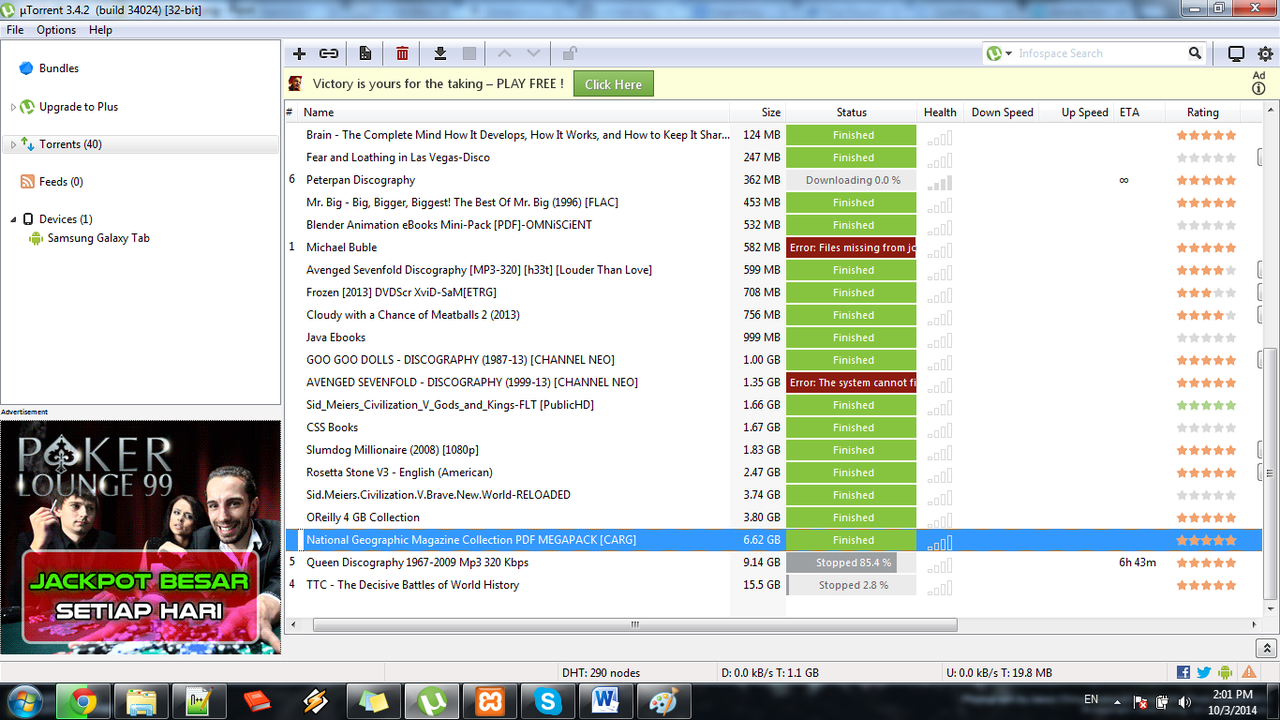Viewport: 1280px width, 720px height.
Task: Open Microsoft Word from the taskbar
Action: click(x=606, y=702)
